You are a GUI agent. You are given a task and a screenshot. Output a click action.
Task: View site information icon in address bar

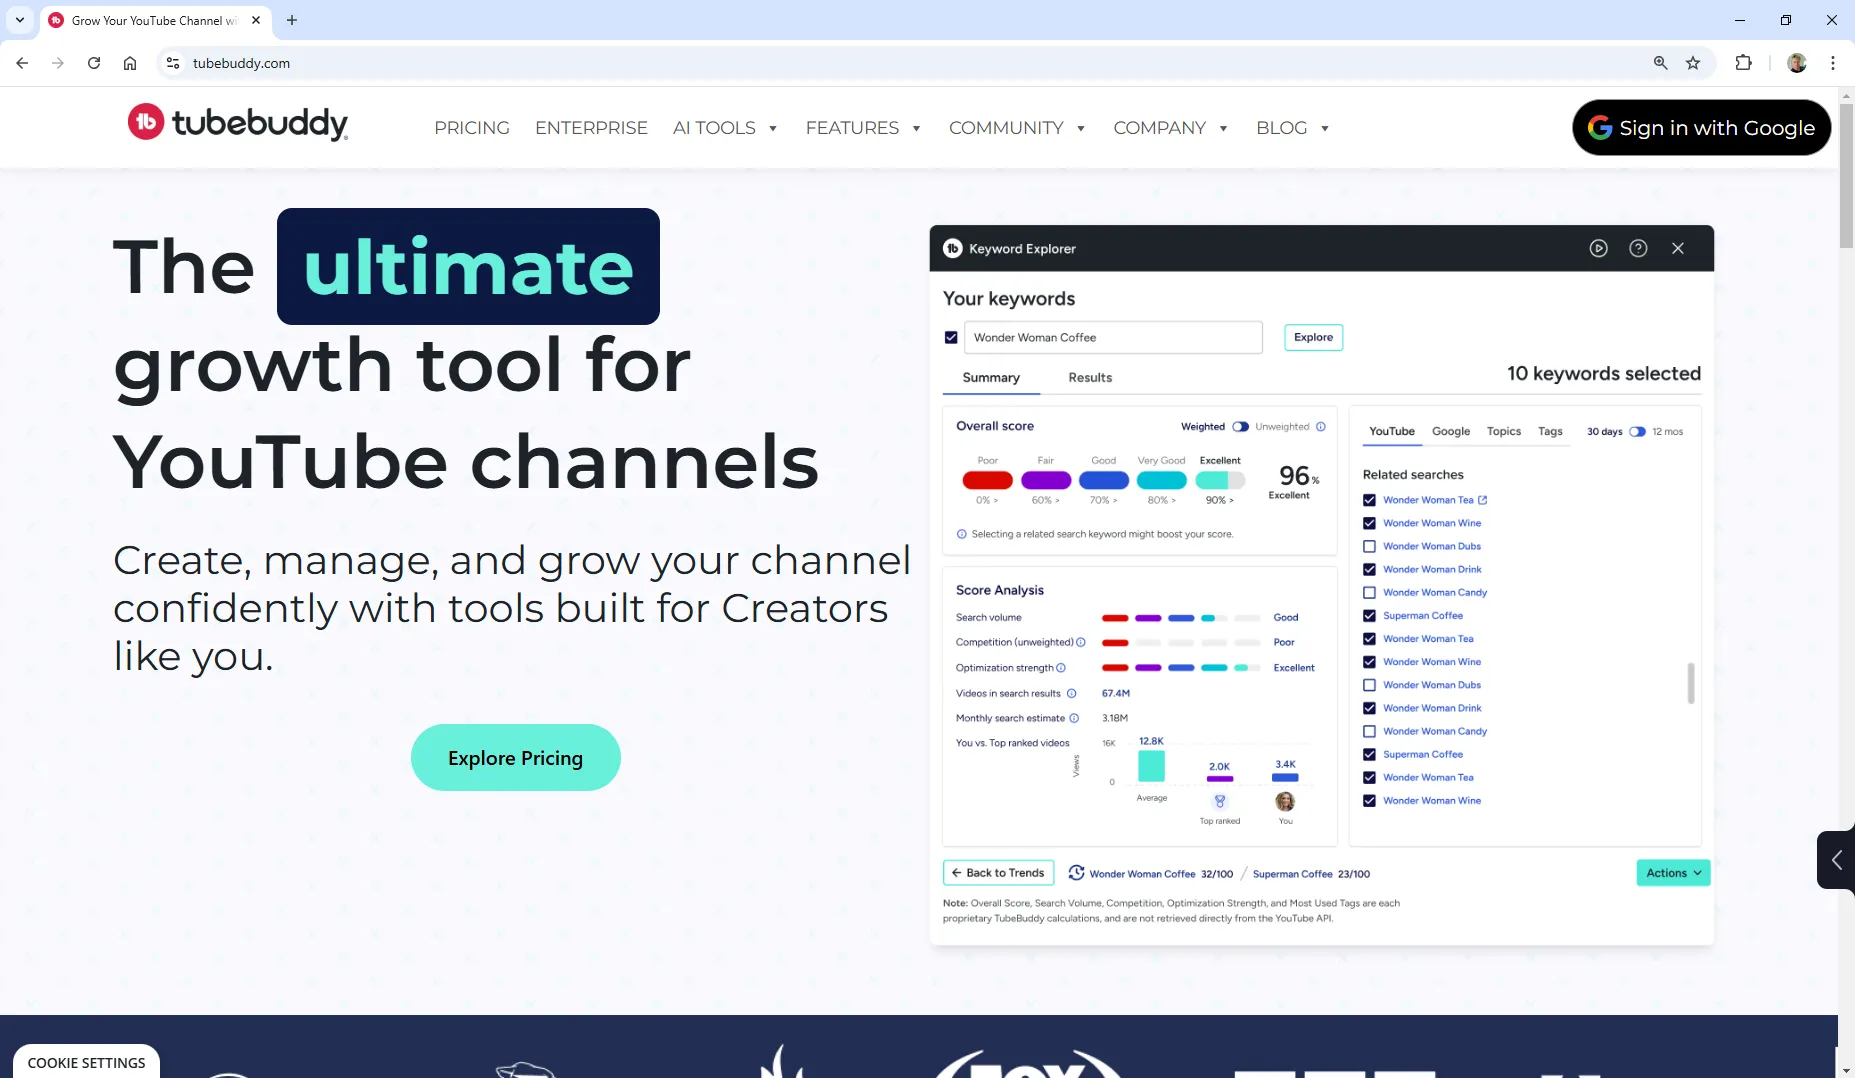coord(173,63)
